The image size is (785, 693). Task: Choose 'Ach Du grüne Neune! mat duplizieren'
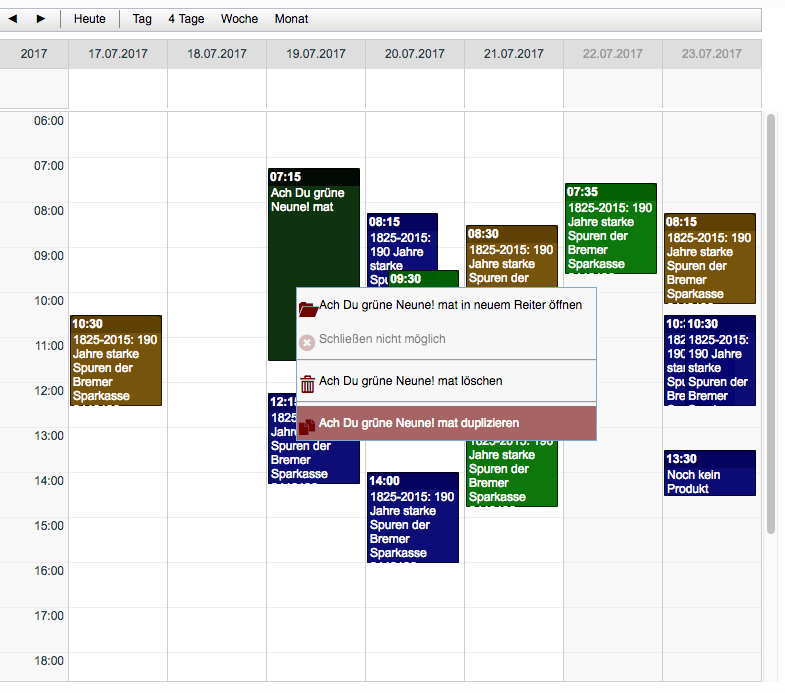tap(419, 423)
